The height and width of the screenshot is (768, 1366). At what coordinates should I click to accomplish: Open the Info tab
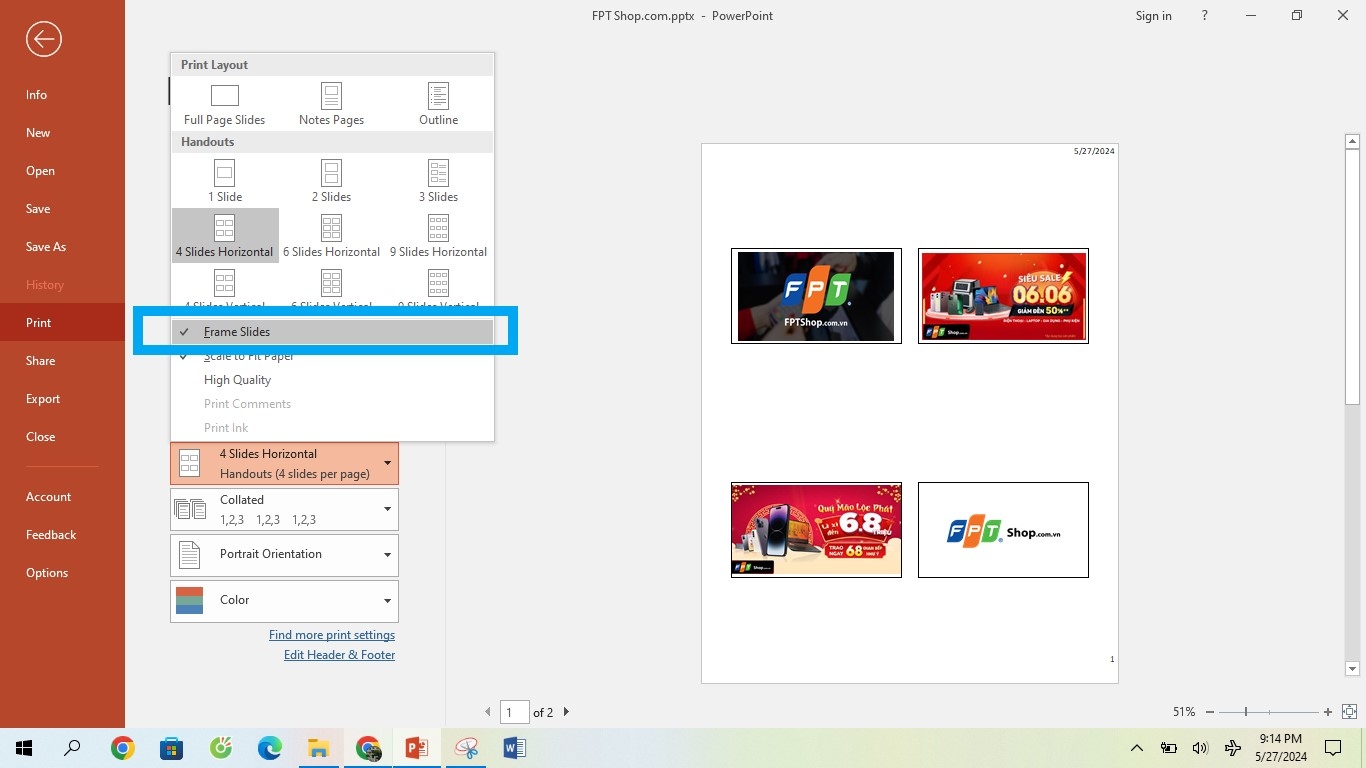pyautogui.click(x=62, y=95)
